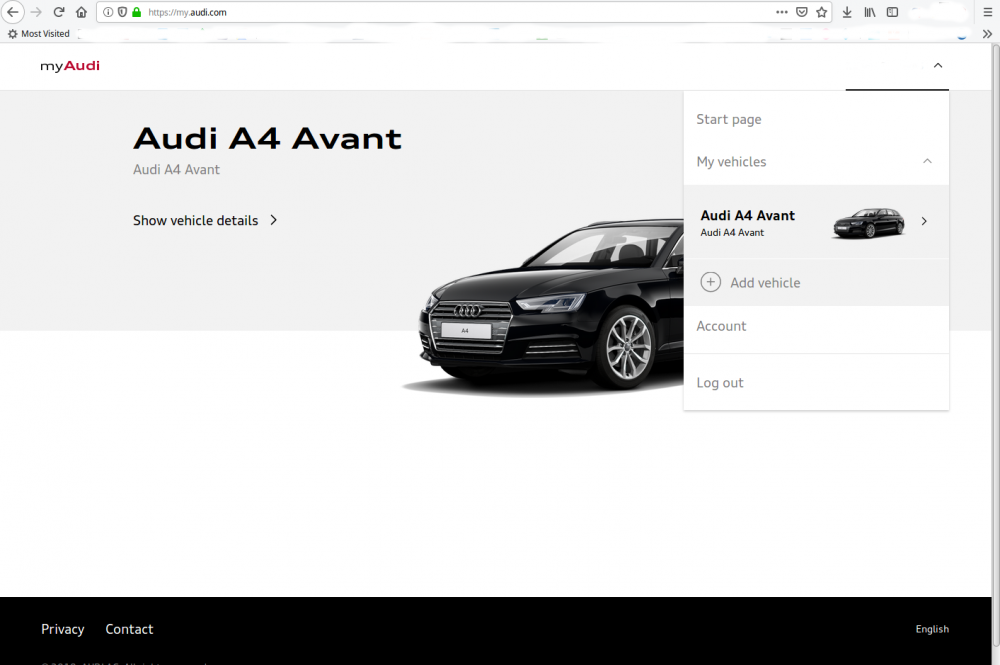Viewport: 1000px width, 665px height.
Task: Click Add vehicle label
Action: coord(765,282)
